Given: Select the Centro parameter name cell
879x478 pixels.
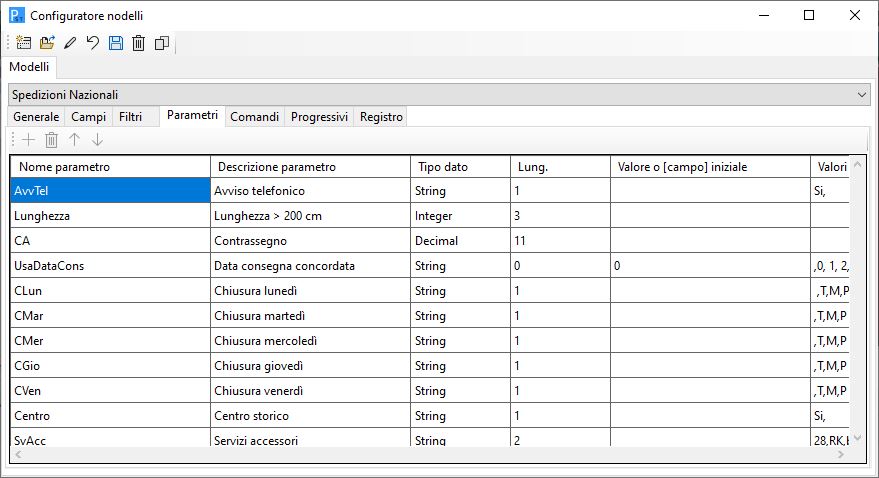Looking at the screenshot, I should pyautogui.click(x=110, y=415).
